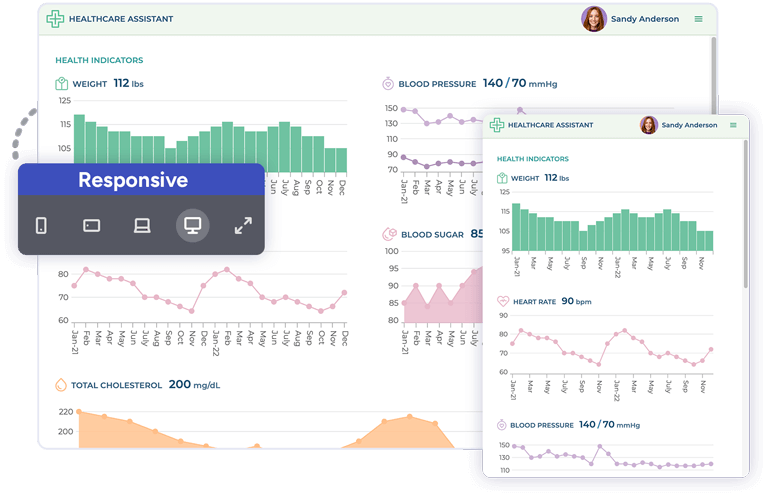
Task: Toggle the desktop monitor view icon
Action: 193,226
